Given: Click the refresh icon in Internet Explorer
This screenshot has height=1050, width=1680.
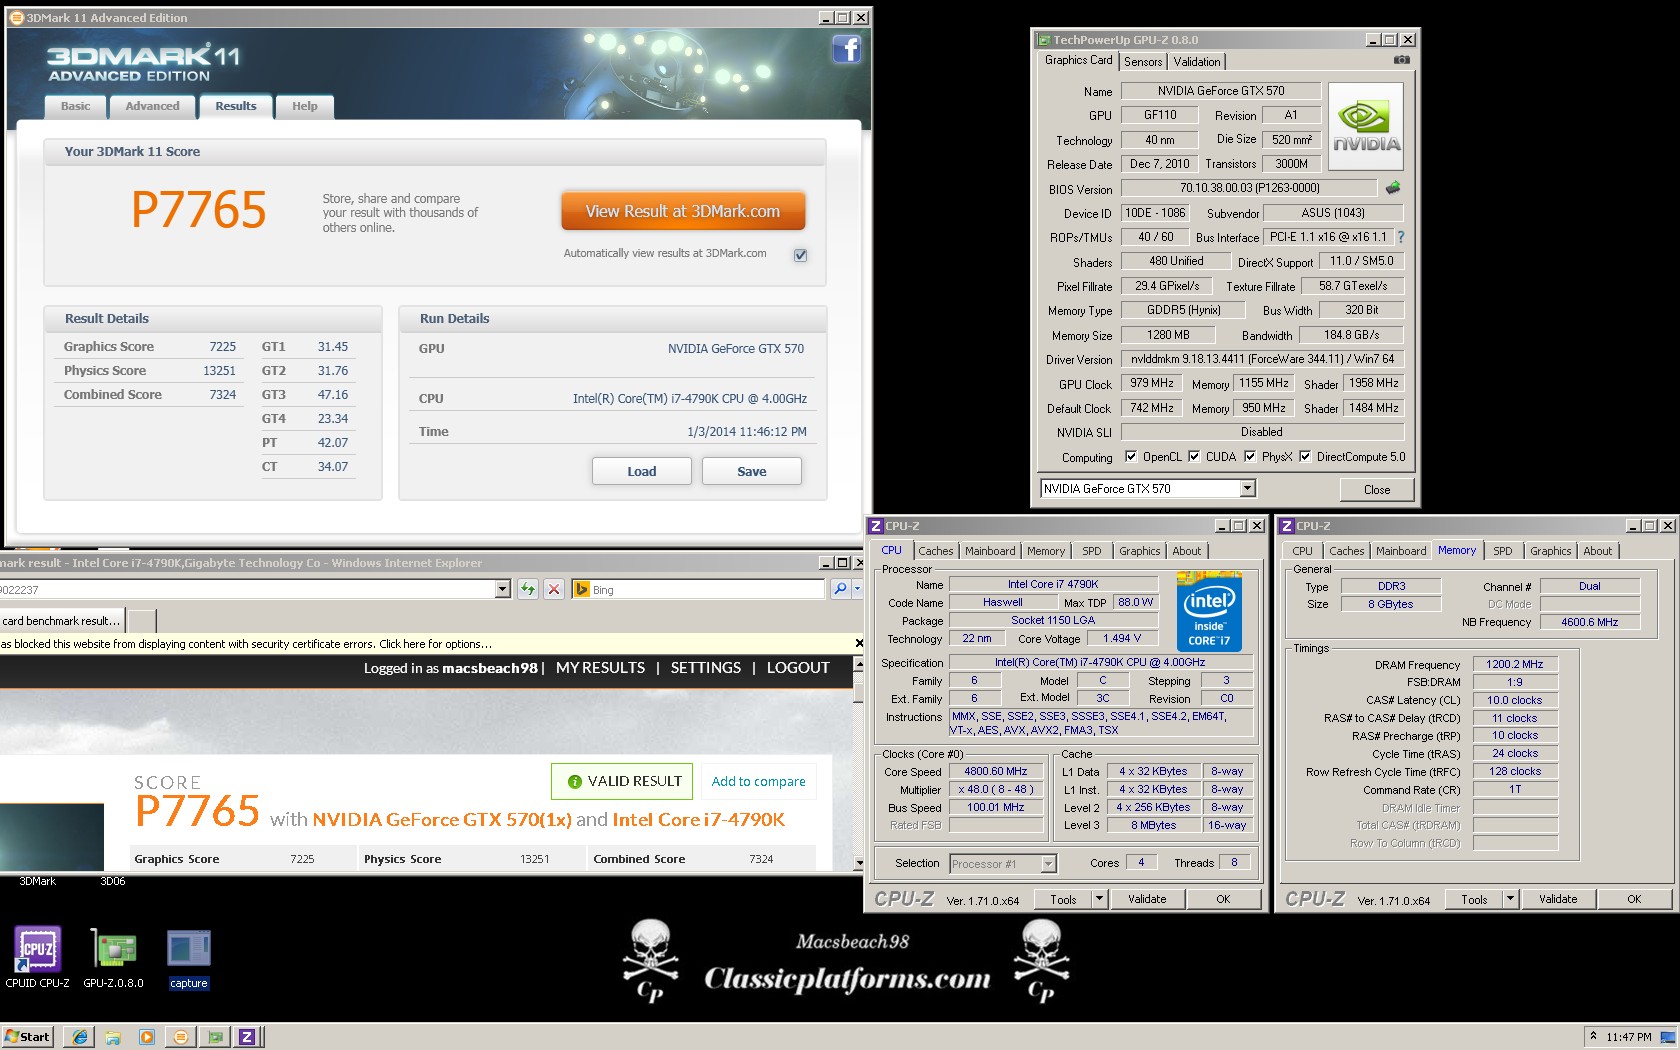Looking at the screenshot, I should 528,589.
